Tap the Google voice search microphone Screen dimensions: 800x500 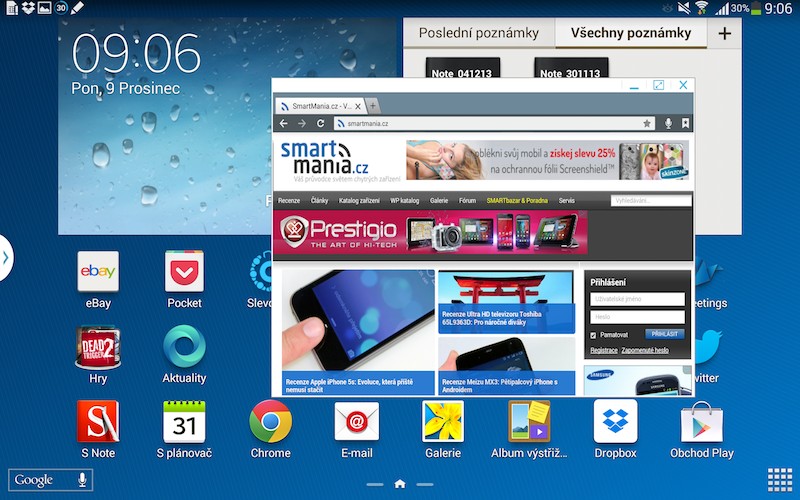tap(82, 480)
